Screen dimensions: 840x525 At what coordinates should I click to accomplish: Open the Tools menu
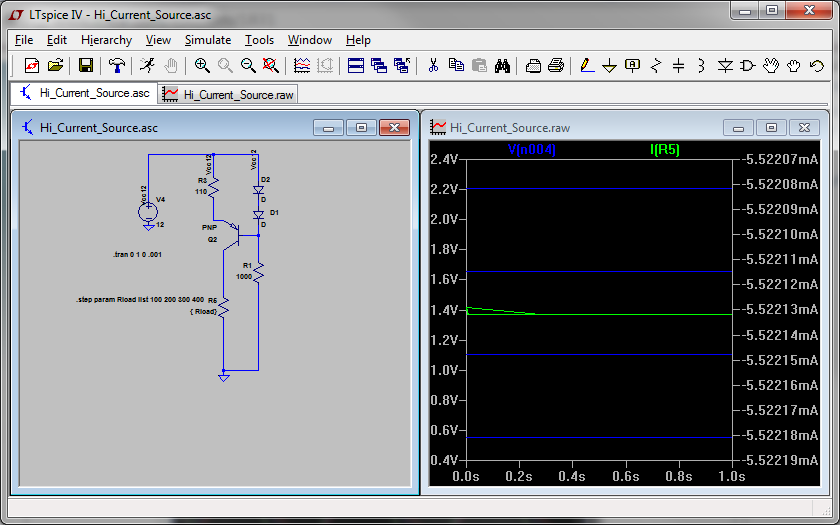[259, 40]
